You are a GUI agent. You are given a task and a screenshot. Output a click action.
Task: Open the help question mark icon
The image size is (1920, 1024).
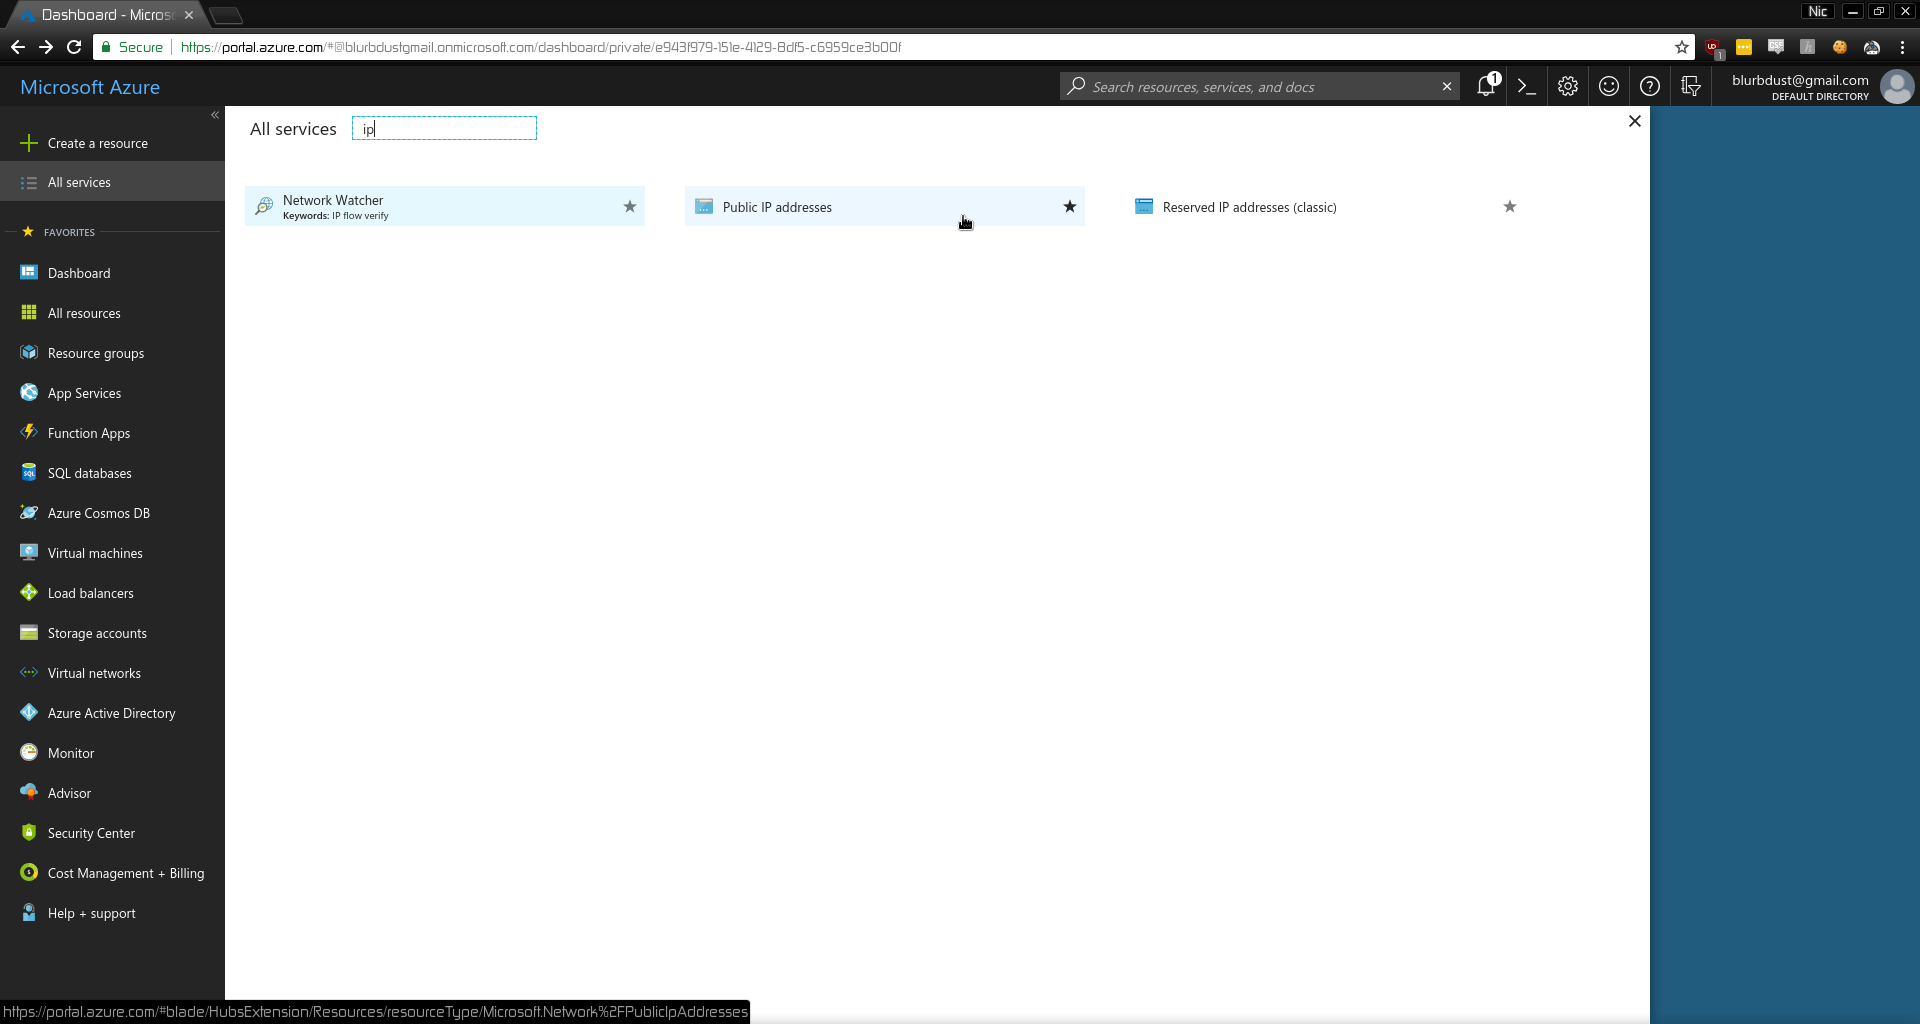[1649, 87]
